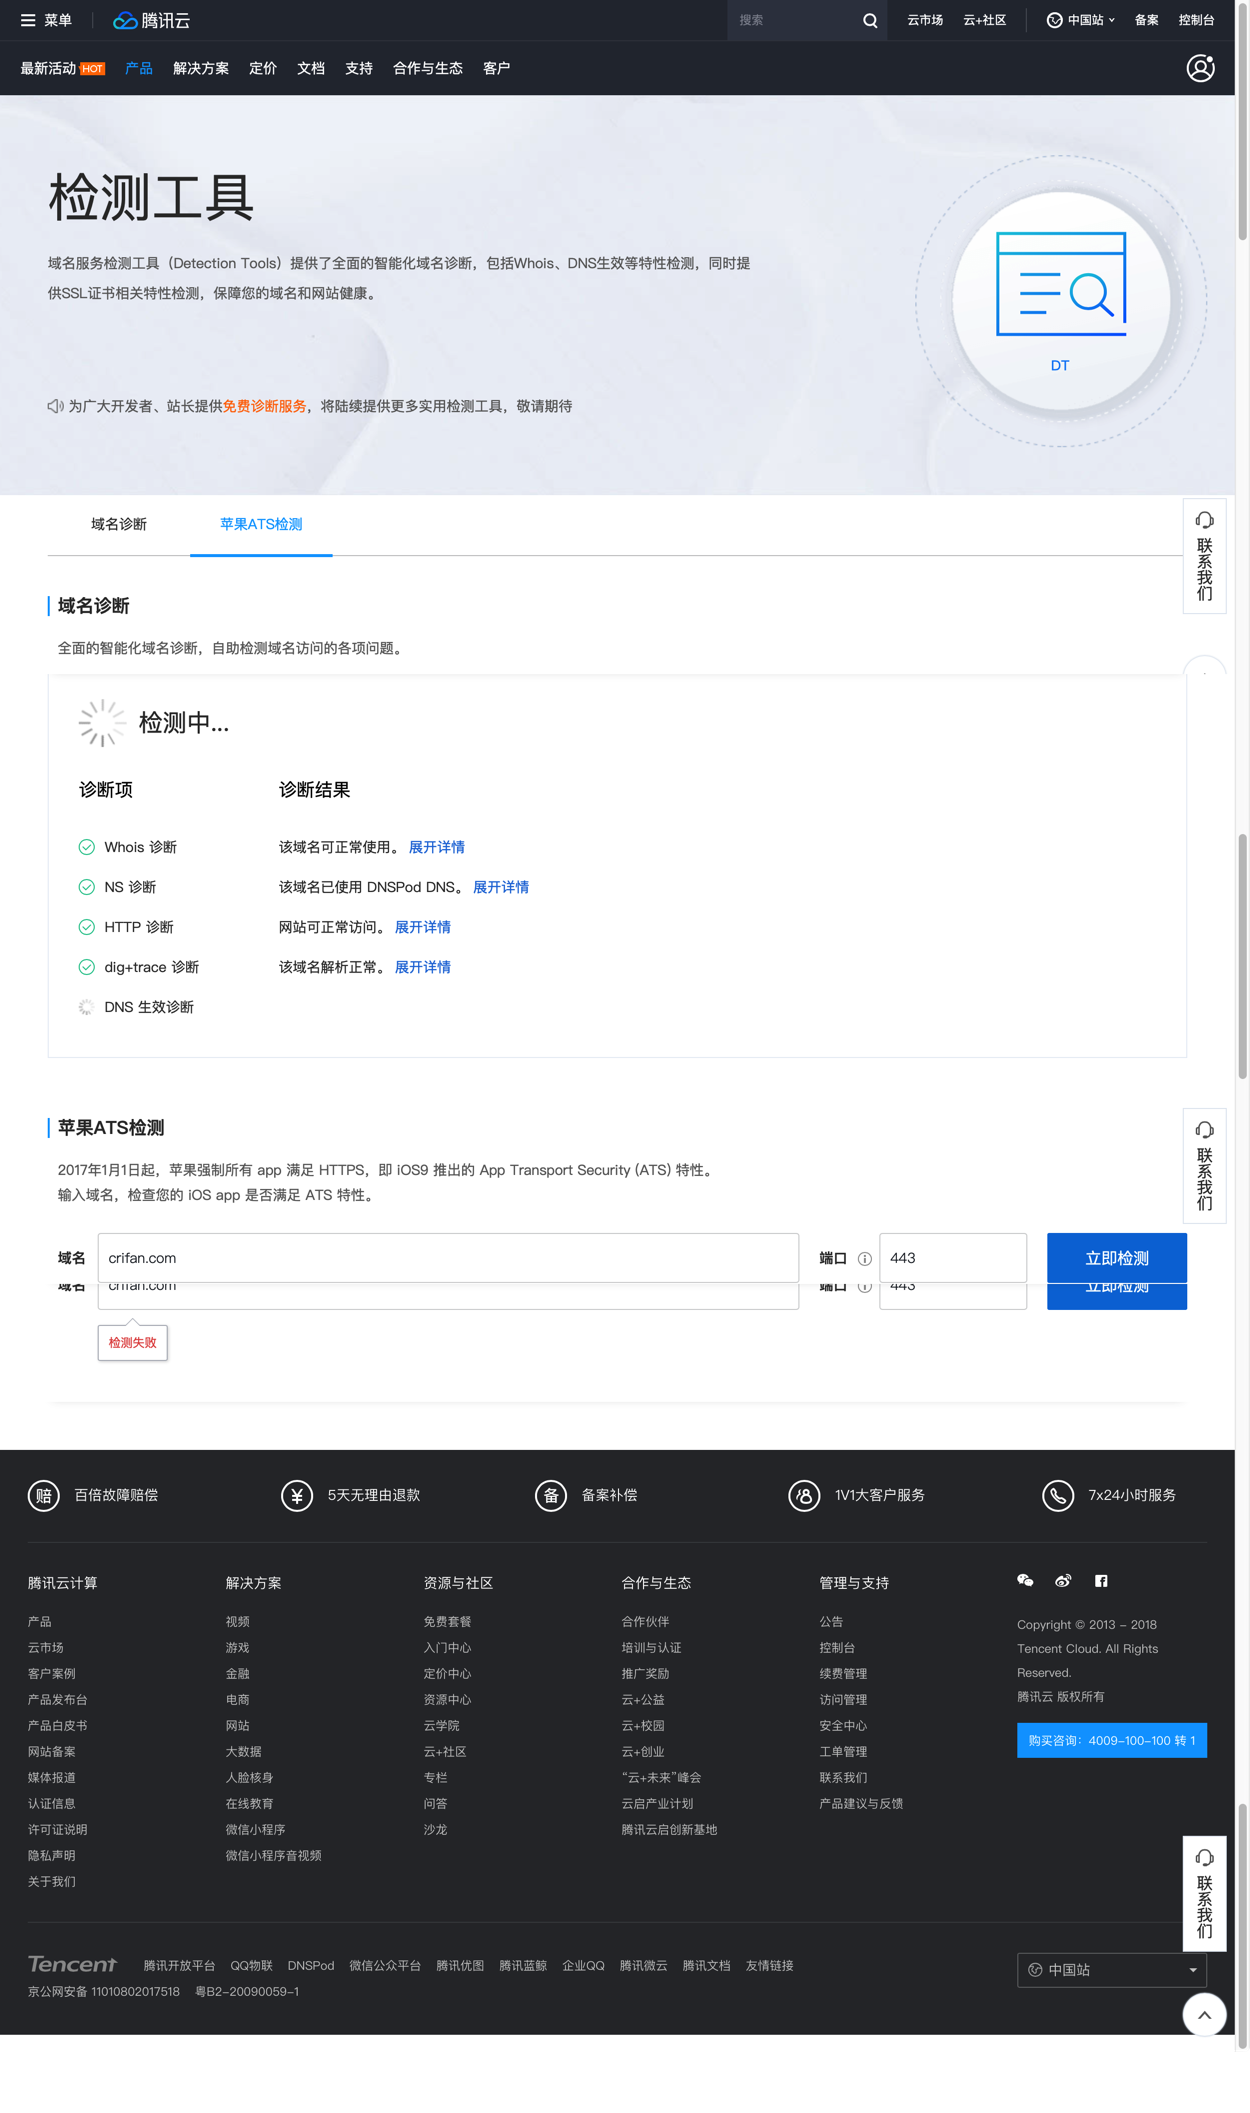Click the HTTP 诊断 success checkmark

pos(87,927)
